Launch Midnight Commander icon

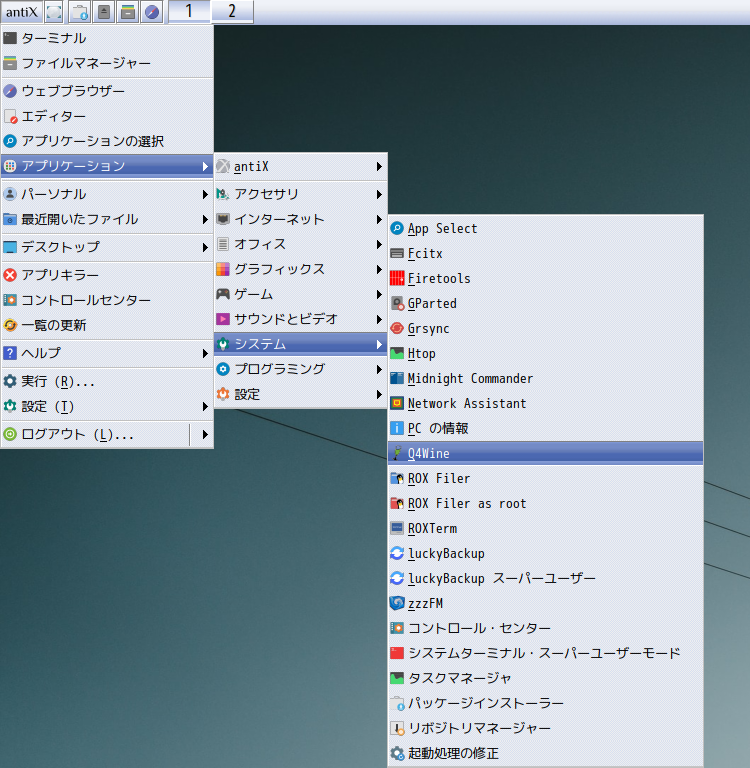coord(397,378)
